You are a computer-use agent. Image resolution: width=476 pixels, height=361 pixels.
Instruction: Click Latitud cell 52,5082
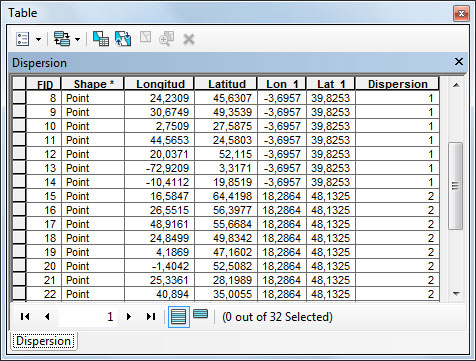226,266
